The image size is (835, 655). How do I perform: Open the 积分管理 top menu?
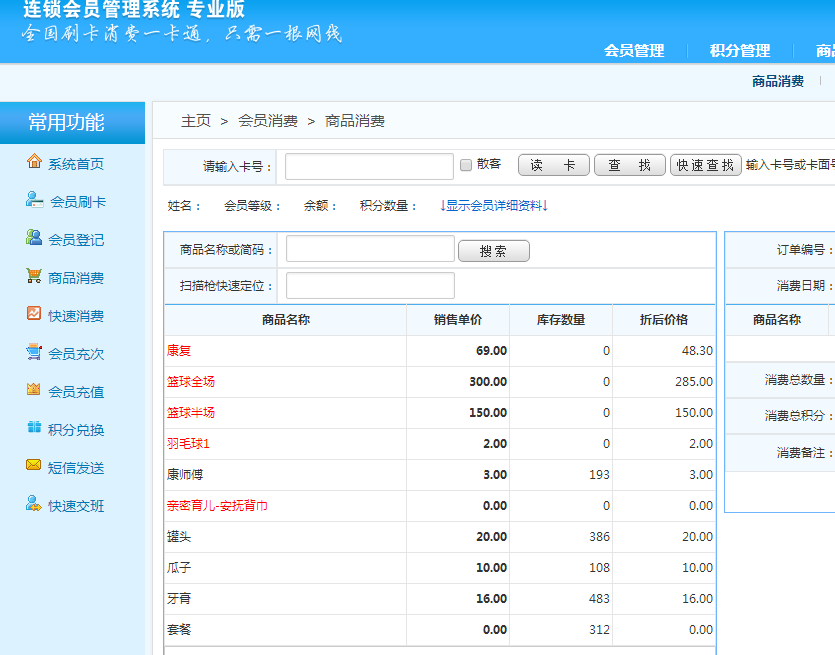coord(740,51)
